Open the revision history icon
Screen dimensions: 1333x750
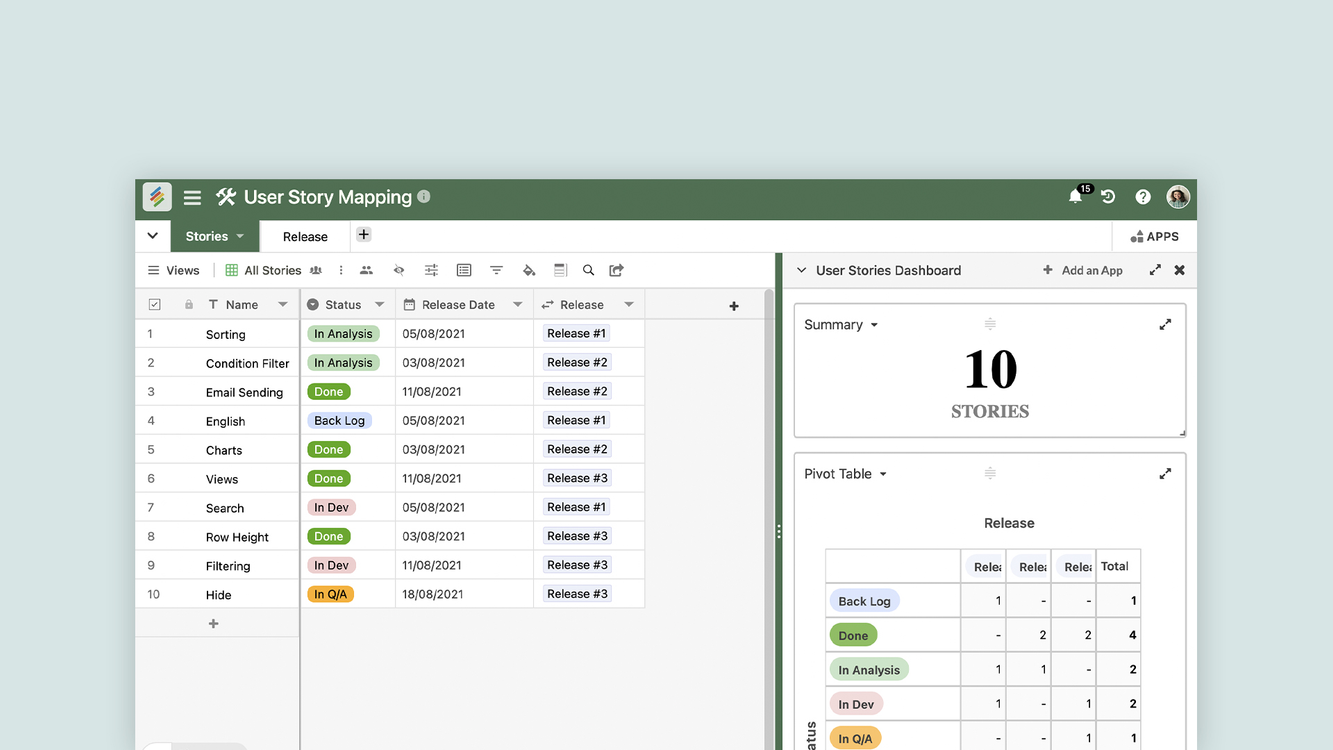coord(1108,197)
